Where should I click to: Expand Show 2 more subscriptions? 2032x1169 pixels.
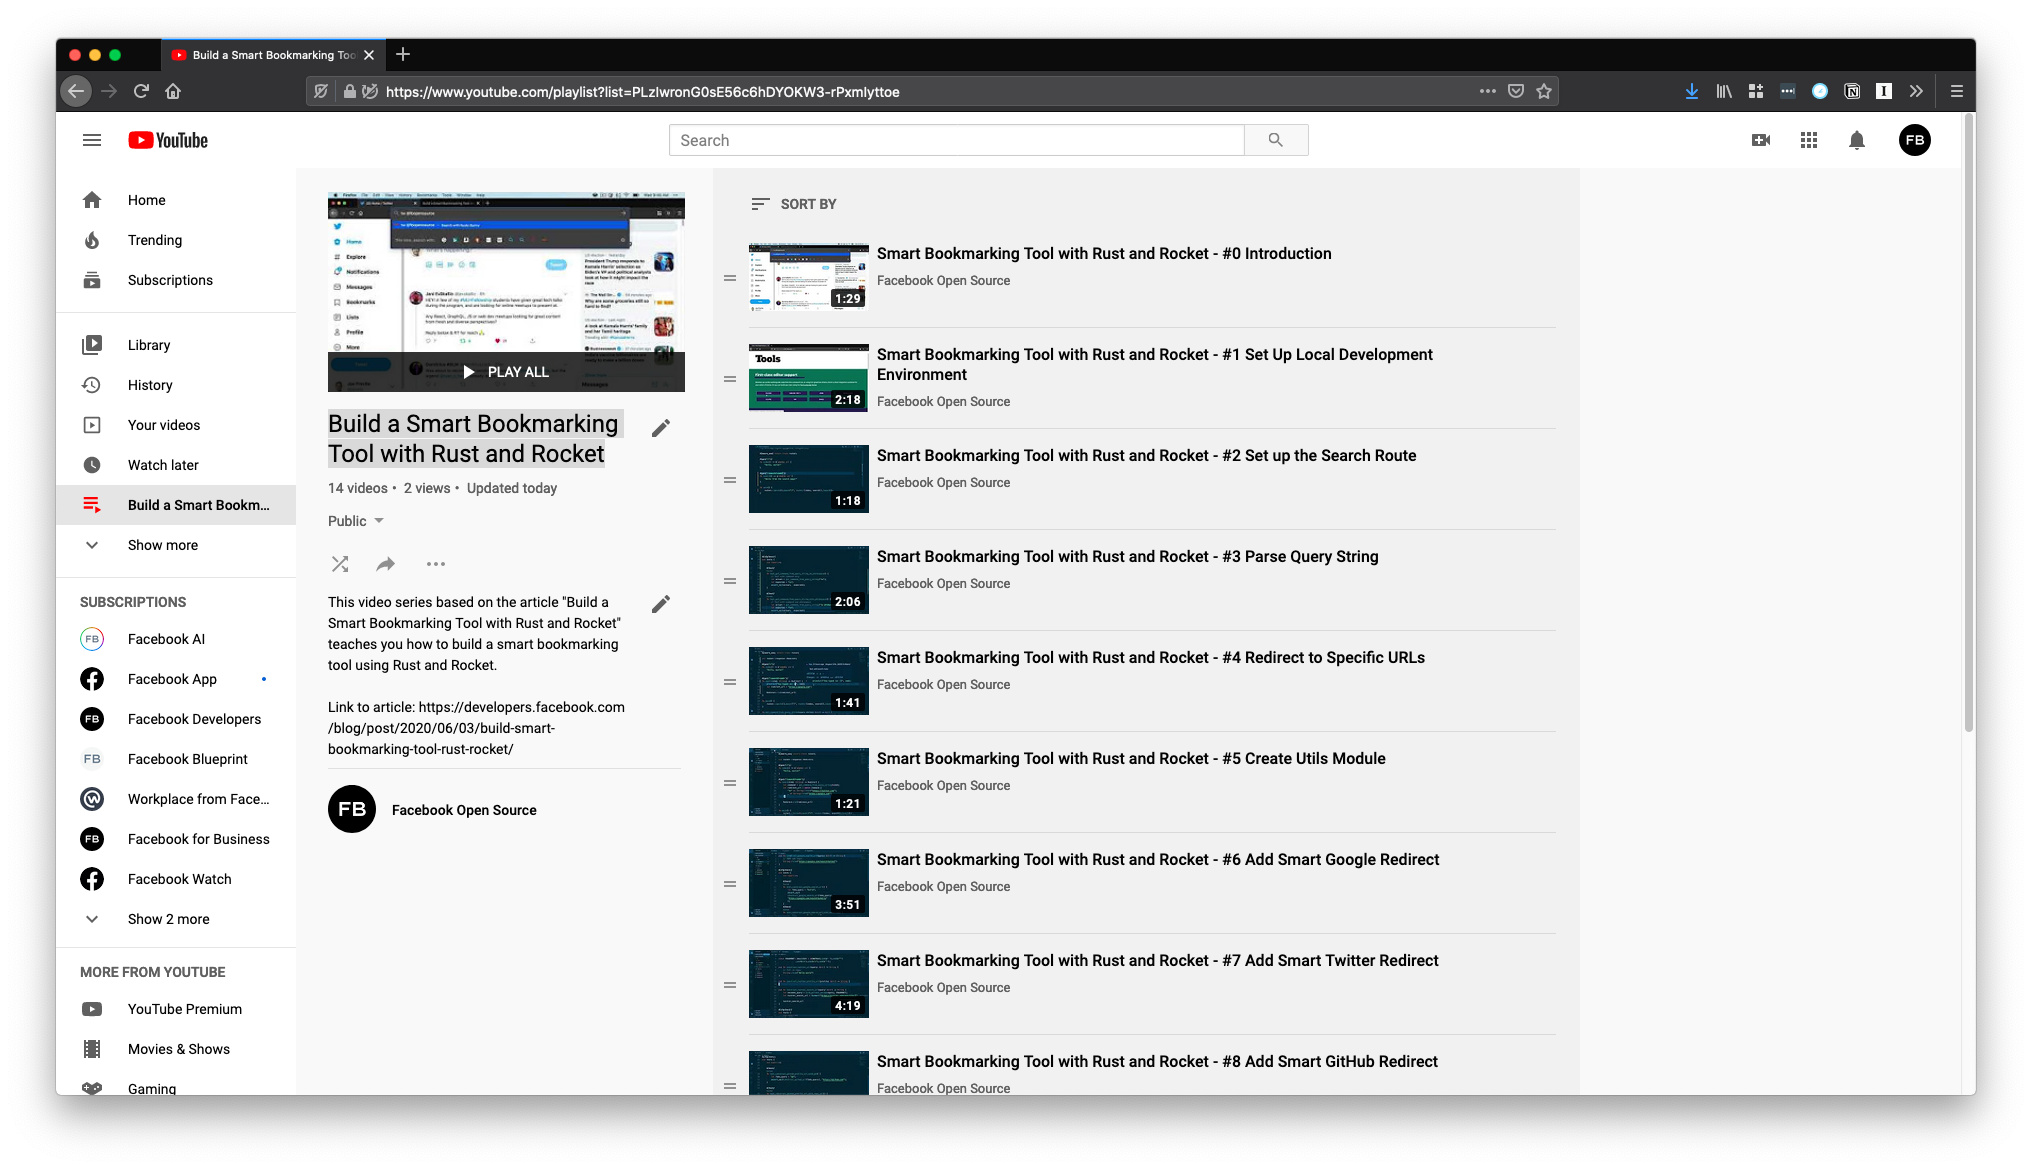(x=168, y=919)
